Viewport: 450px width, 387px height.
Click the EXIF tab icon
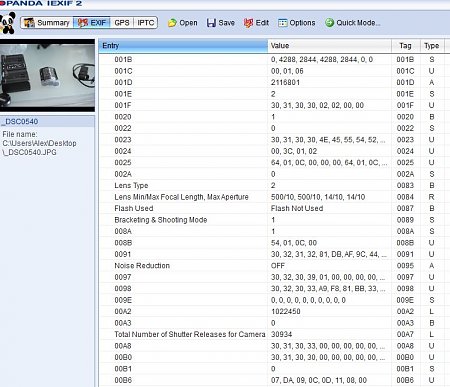pos(82,23)
